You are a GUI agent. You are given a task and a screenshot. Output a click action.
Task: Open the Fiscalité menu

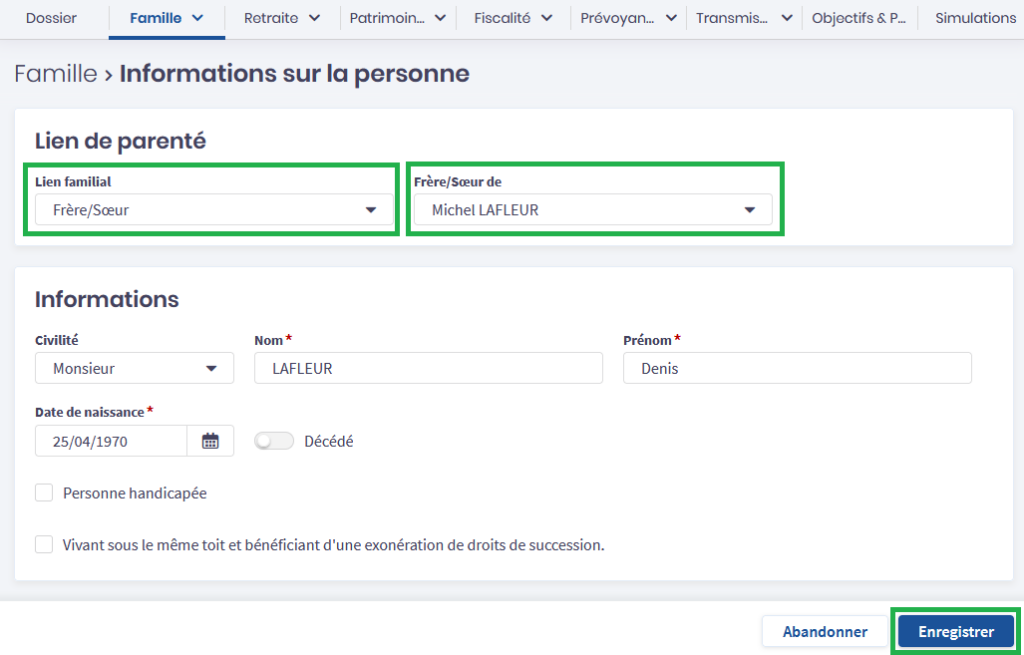514,18
